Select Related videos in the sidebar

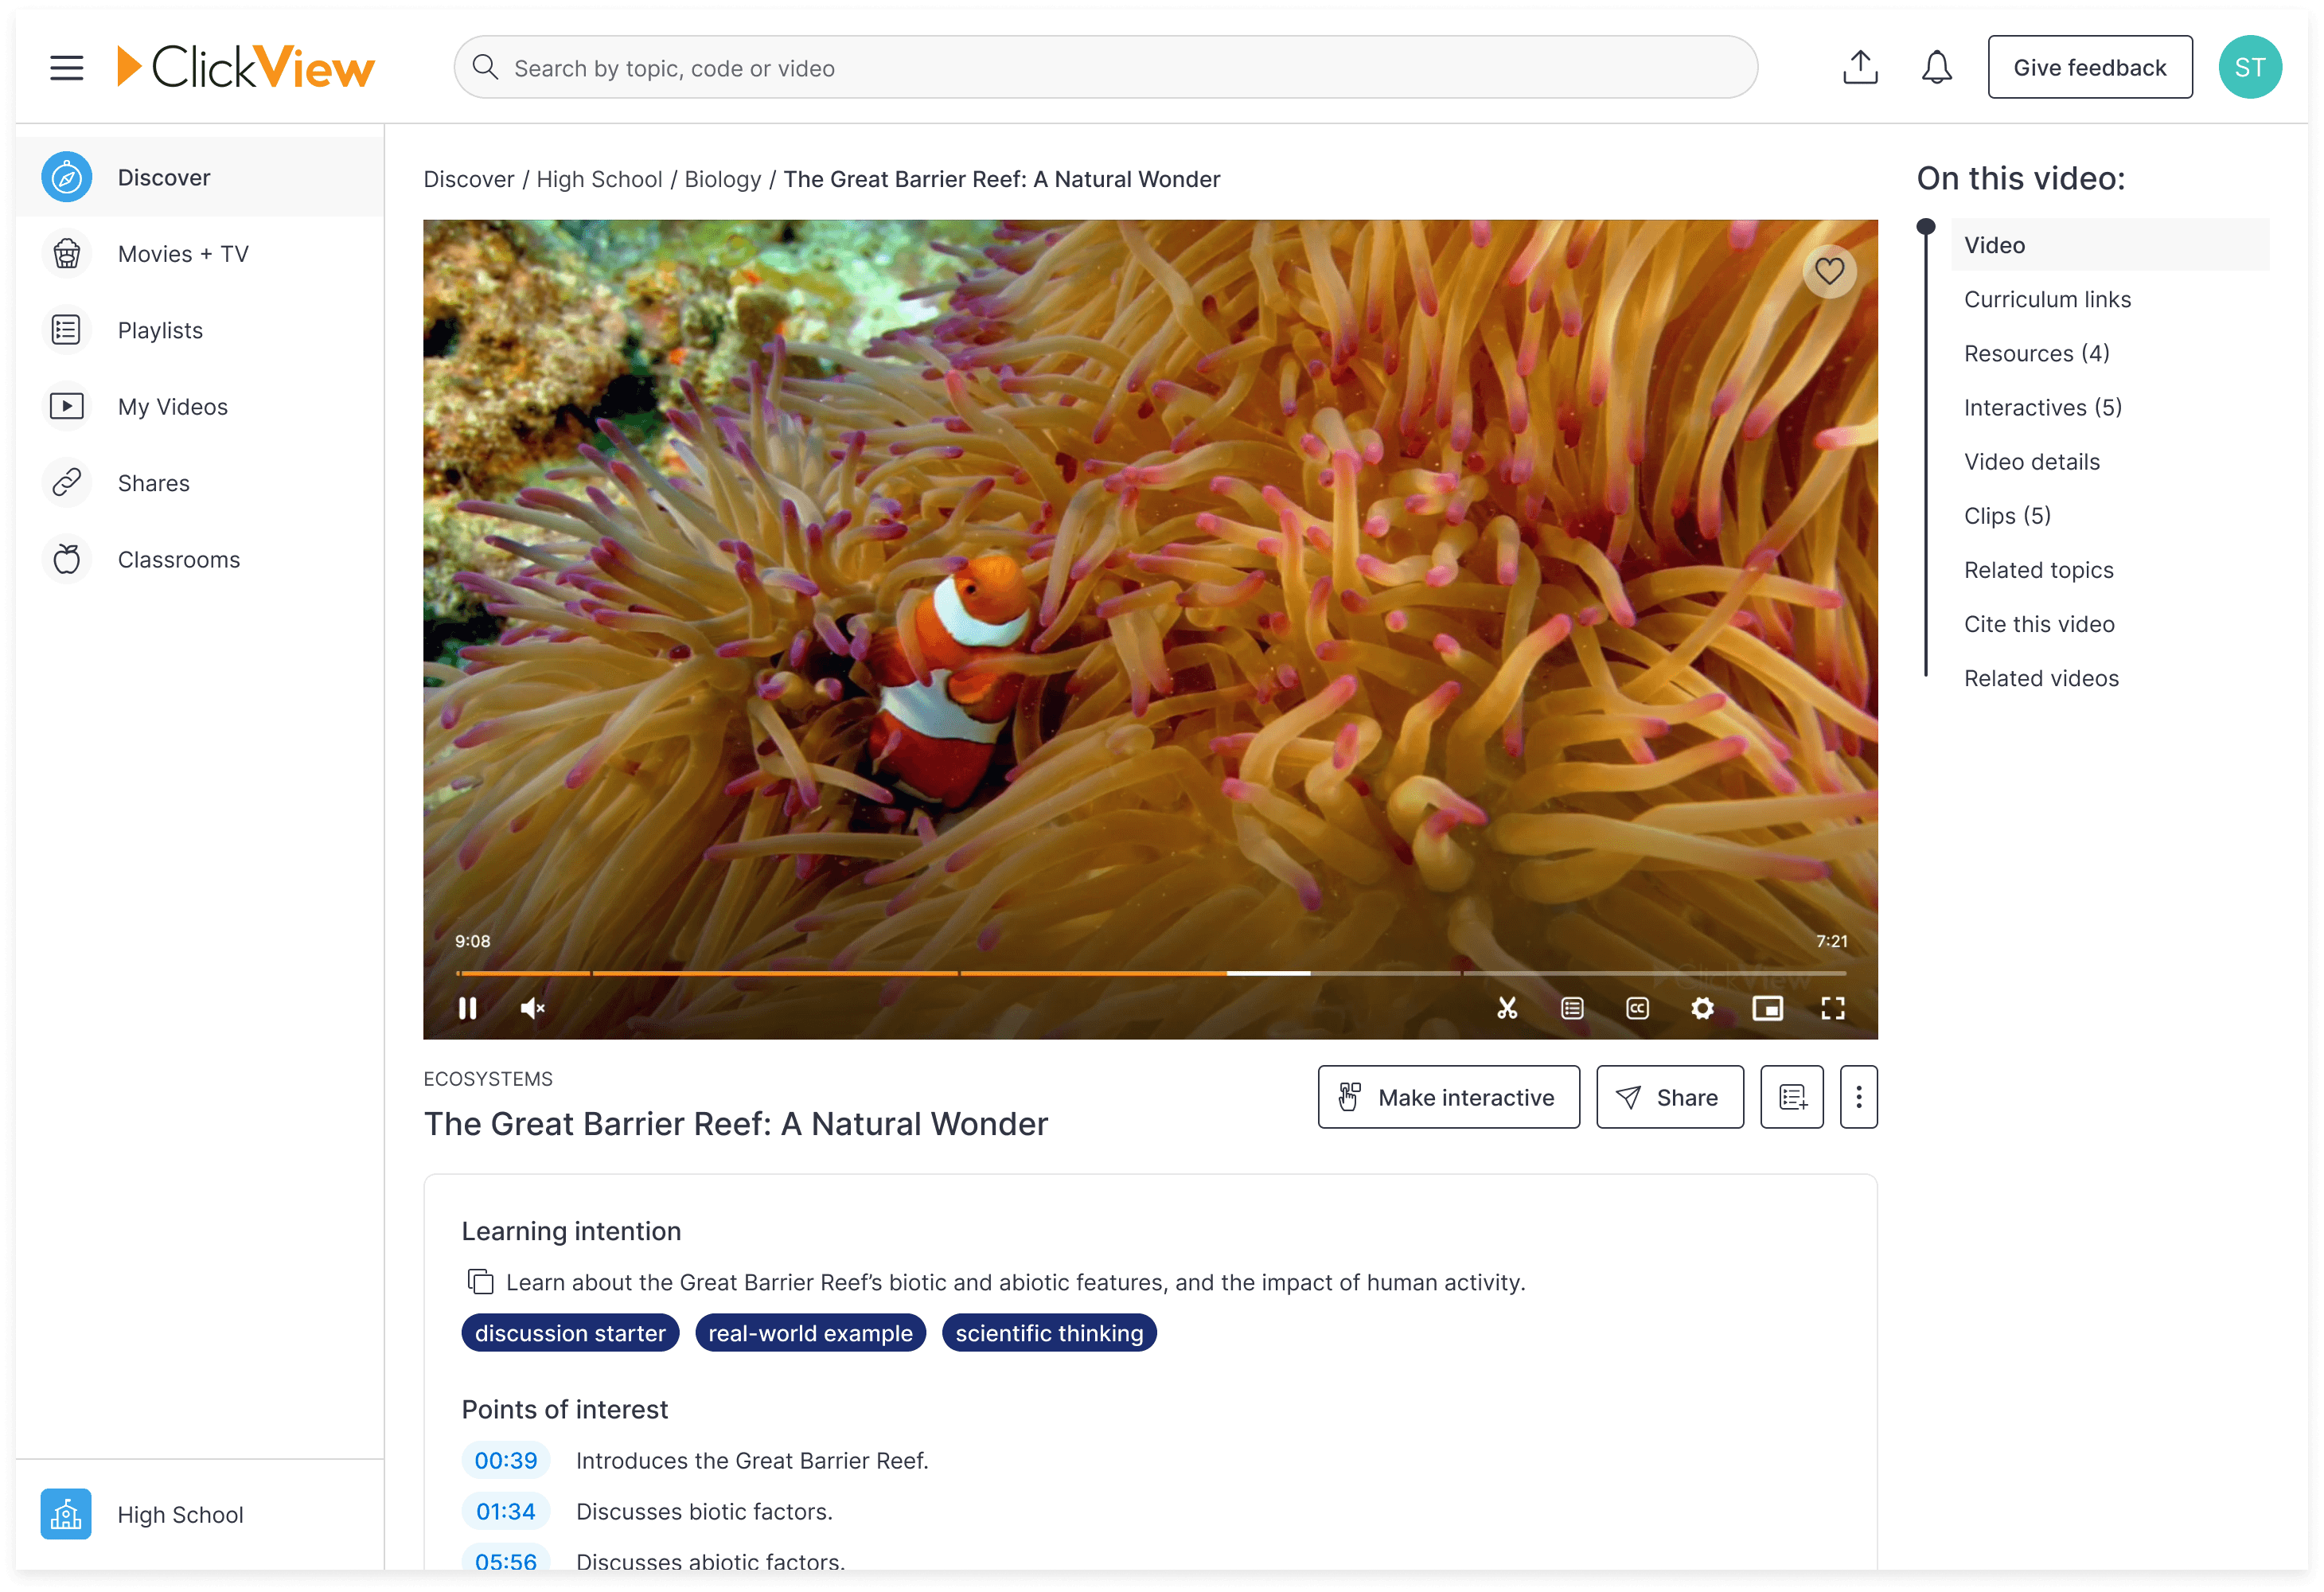point(2041,677)
